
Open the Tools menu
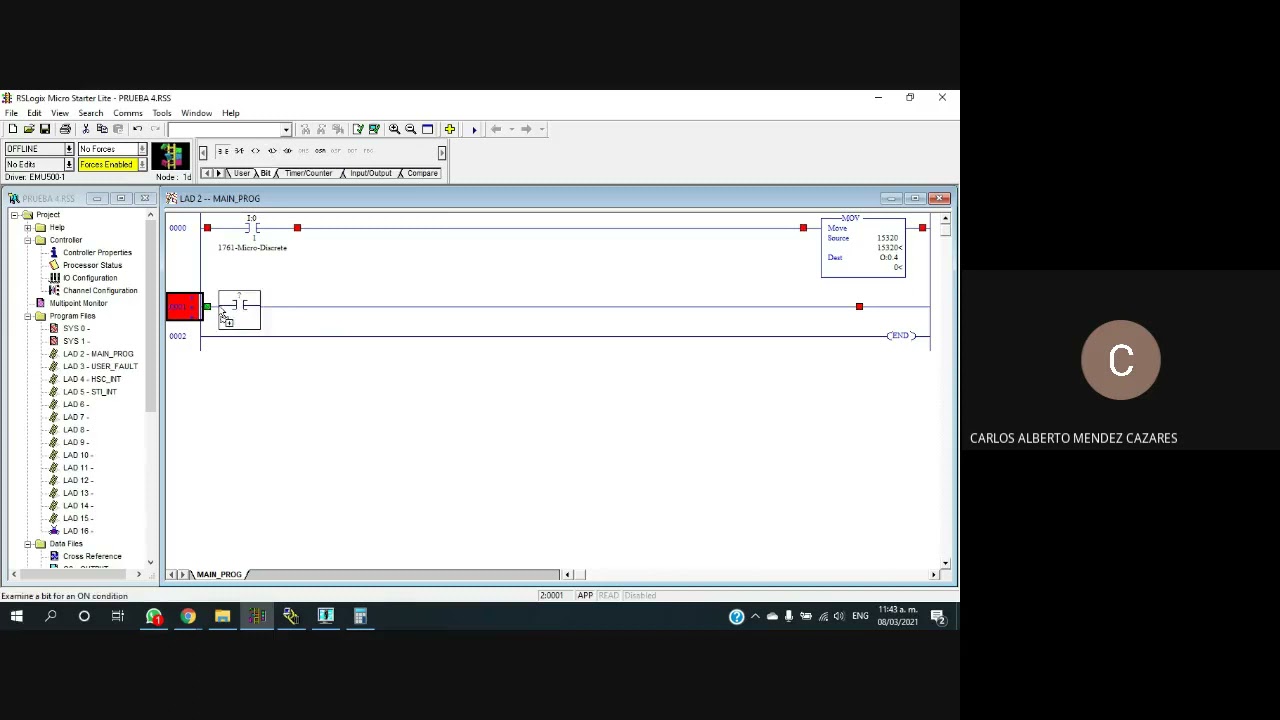point(162,113)
